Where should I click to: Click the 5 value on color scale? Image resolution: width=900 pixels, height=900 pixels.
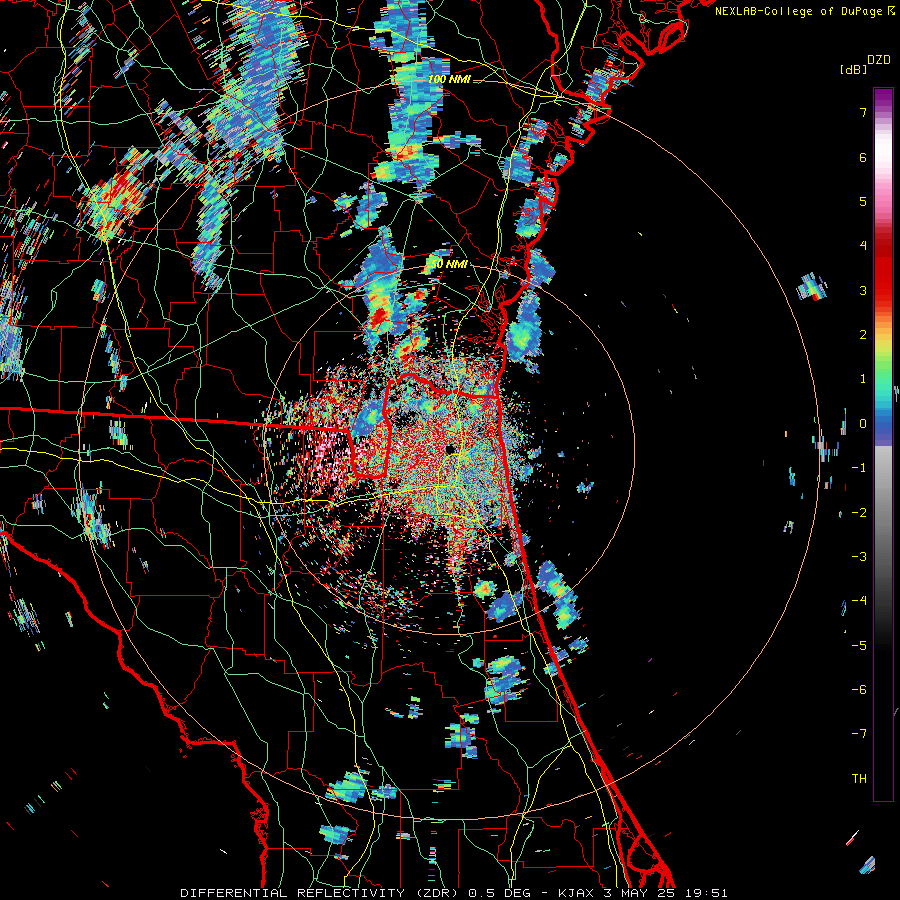click(x=863, y=201)
